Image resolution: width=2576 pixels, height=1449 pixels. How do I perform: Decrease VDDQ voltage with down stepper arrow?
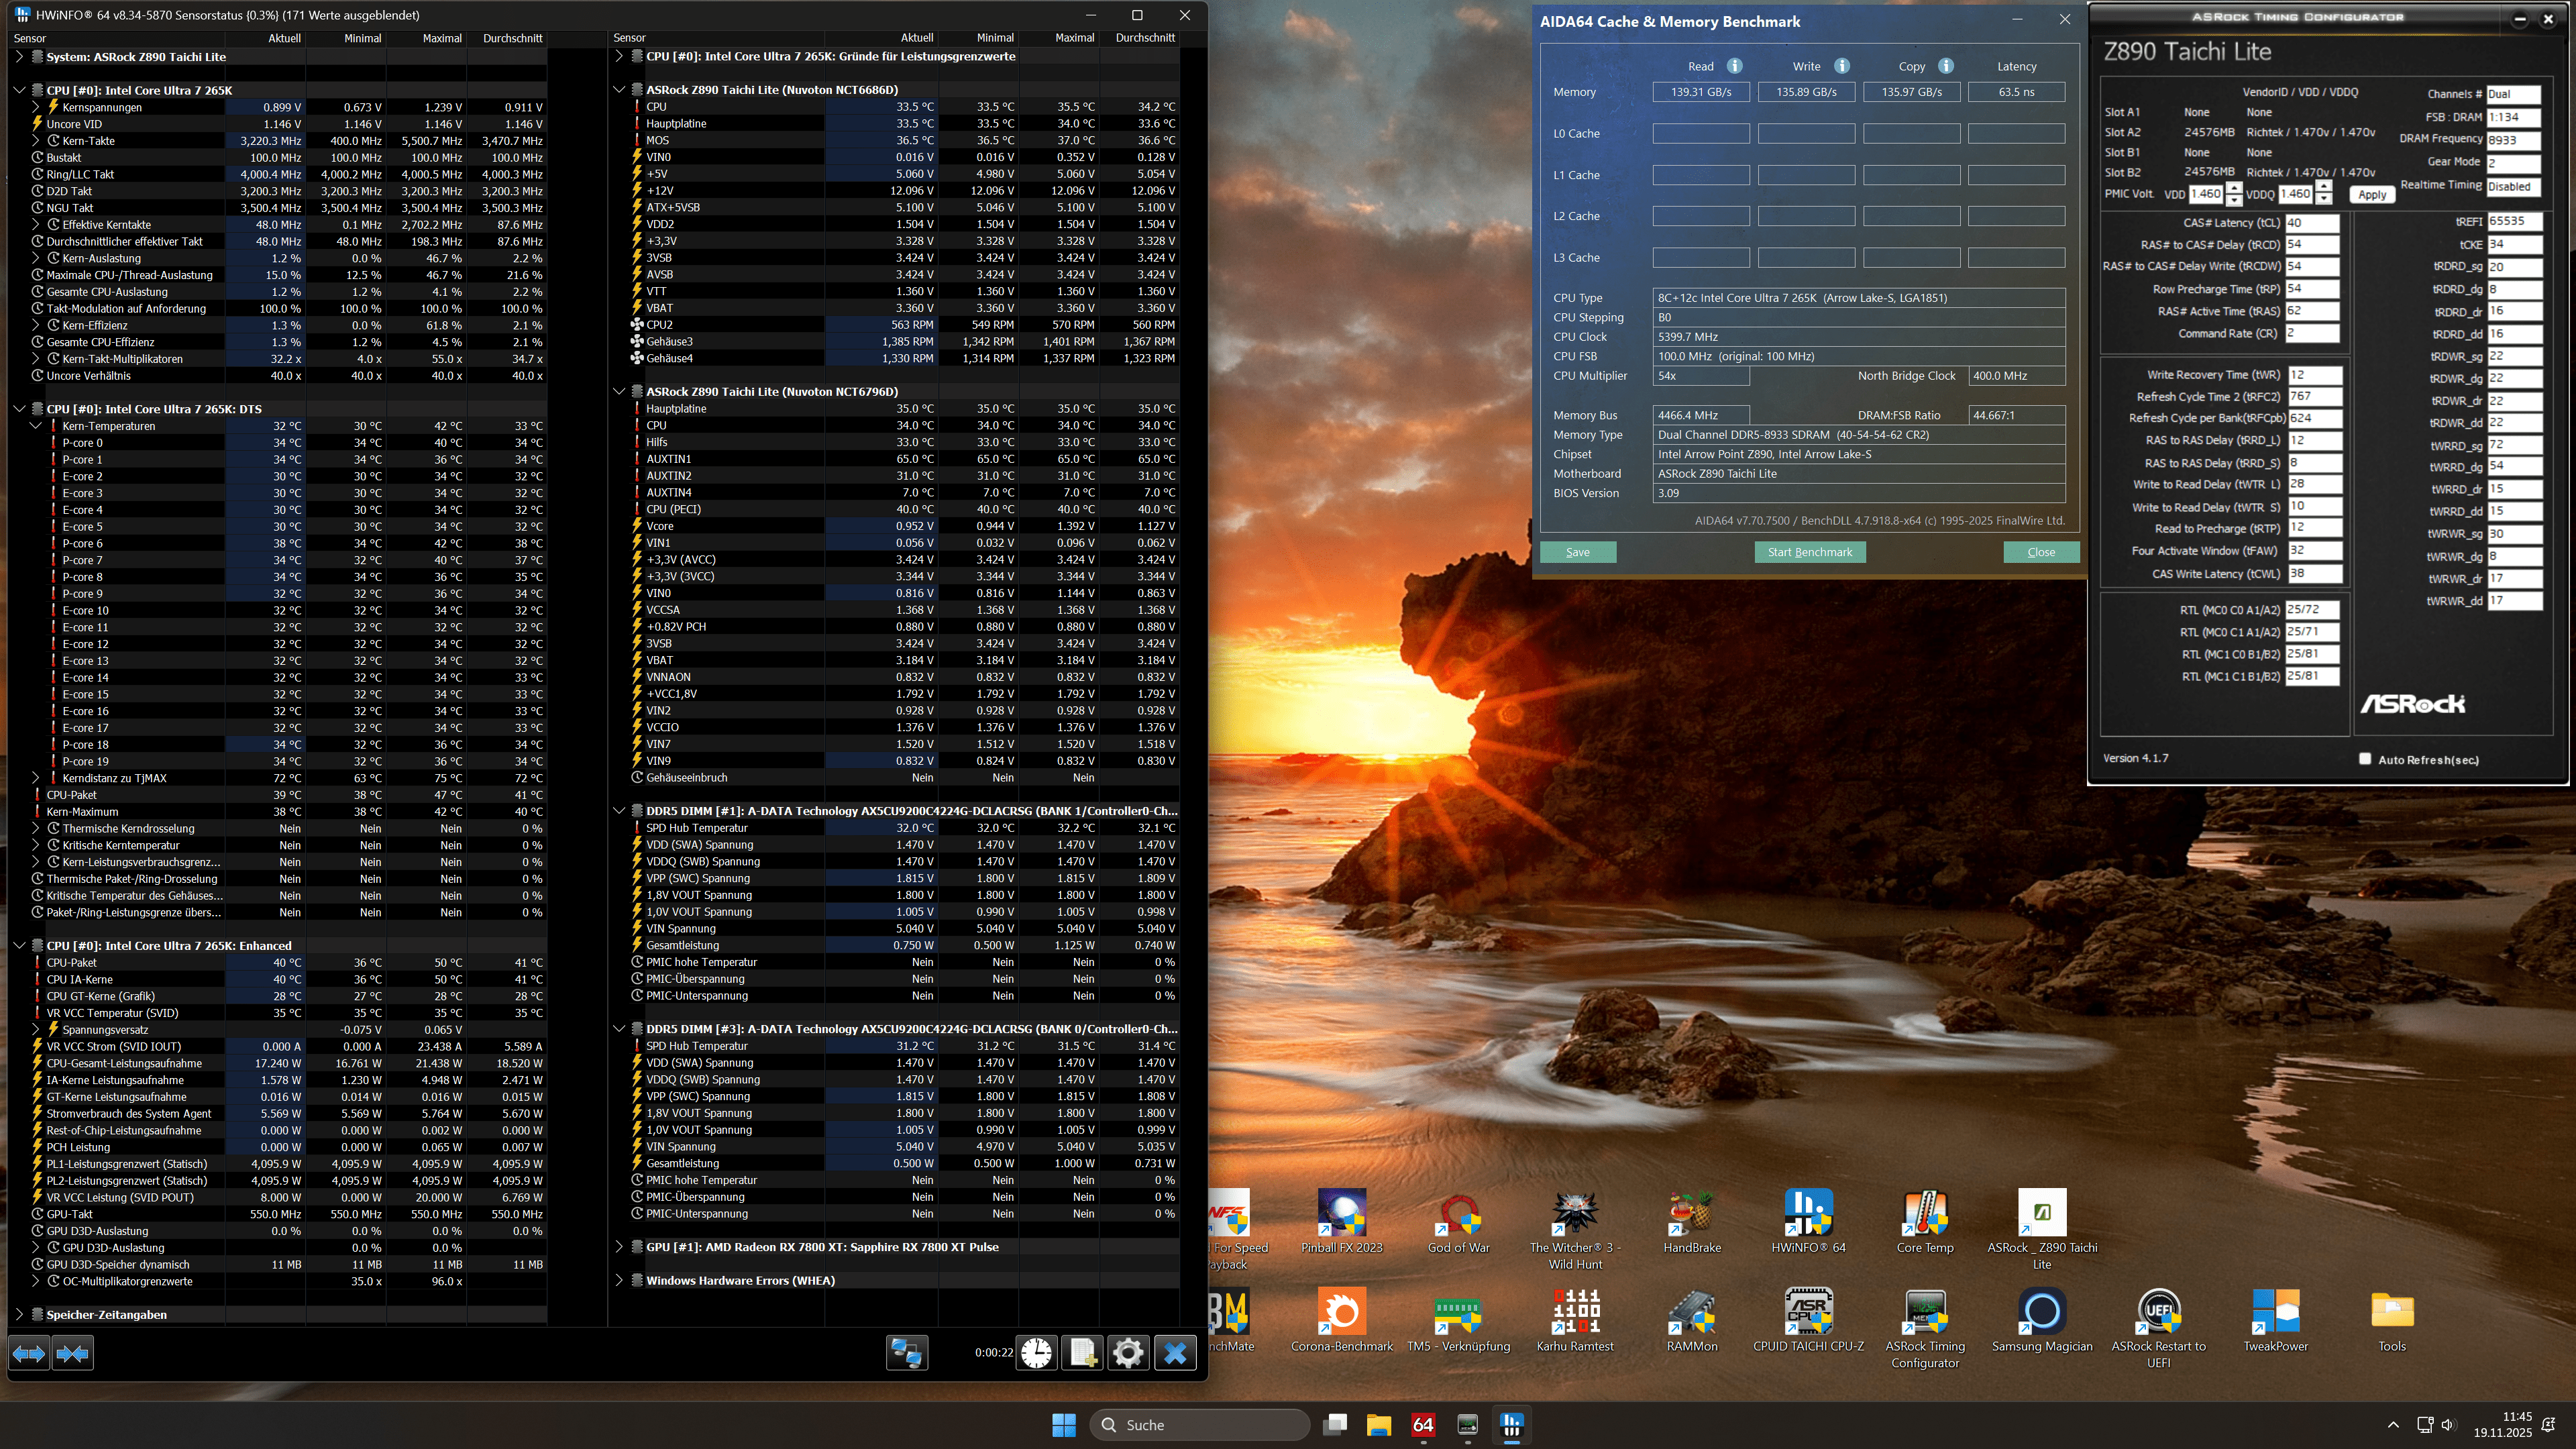pyautogui.click(x=2324, y=199)
